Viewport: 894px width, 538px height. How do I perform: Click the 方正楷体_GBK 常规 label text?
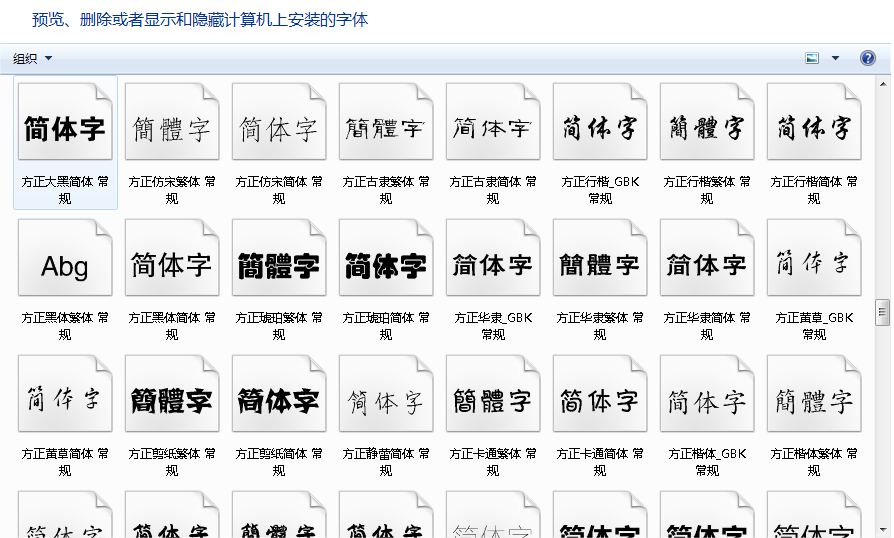[x=707, y=462]
